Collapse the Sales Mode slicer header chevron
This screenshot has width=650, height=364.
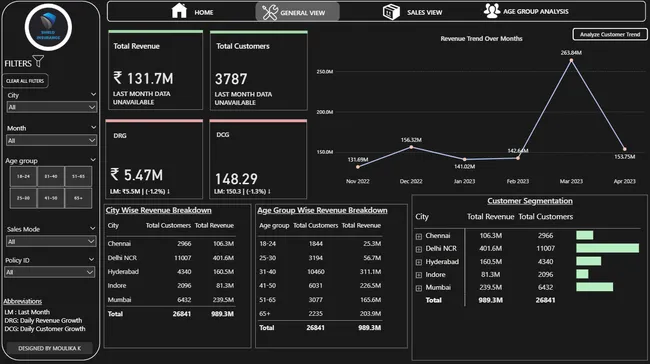coord(92,228)
